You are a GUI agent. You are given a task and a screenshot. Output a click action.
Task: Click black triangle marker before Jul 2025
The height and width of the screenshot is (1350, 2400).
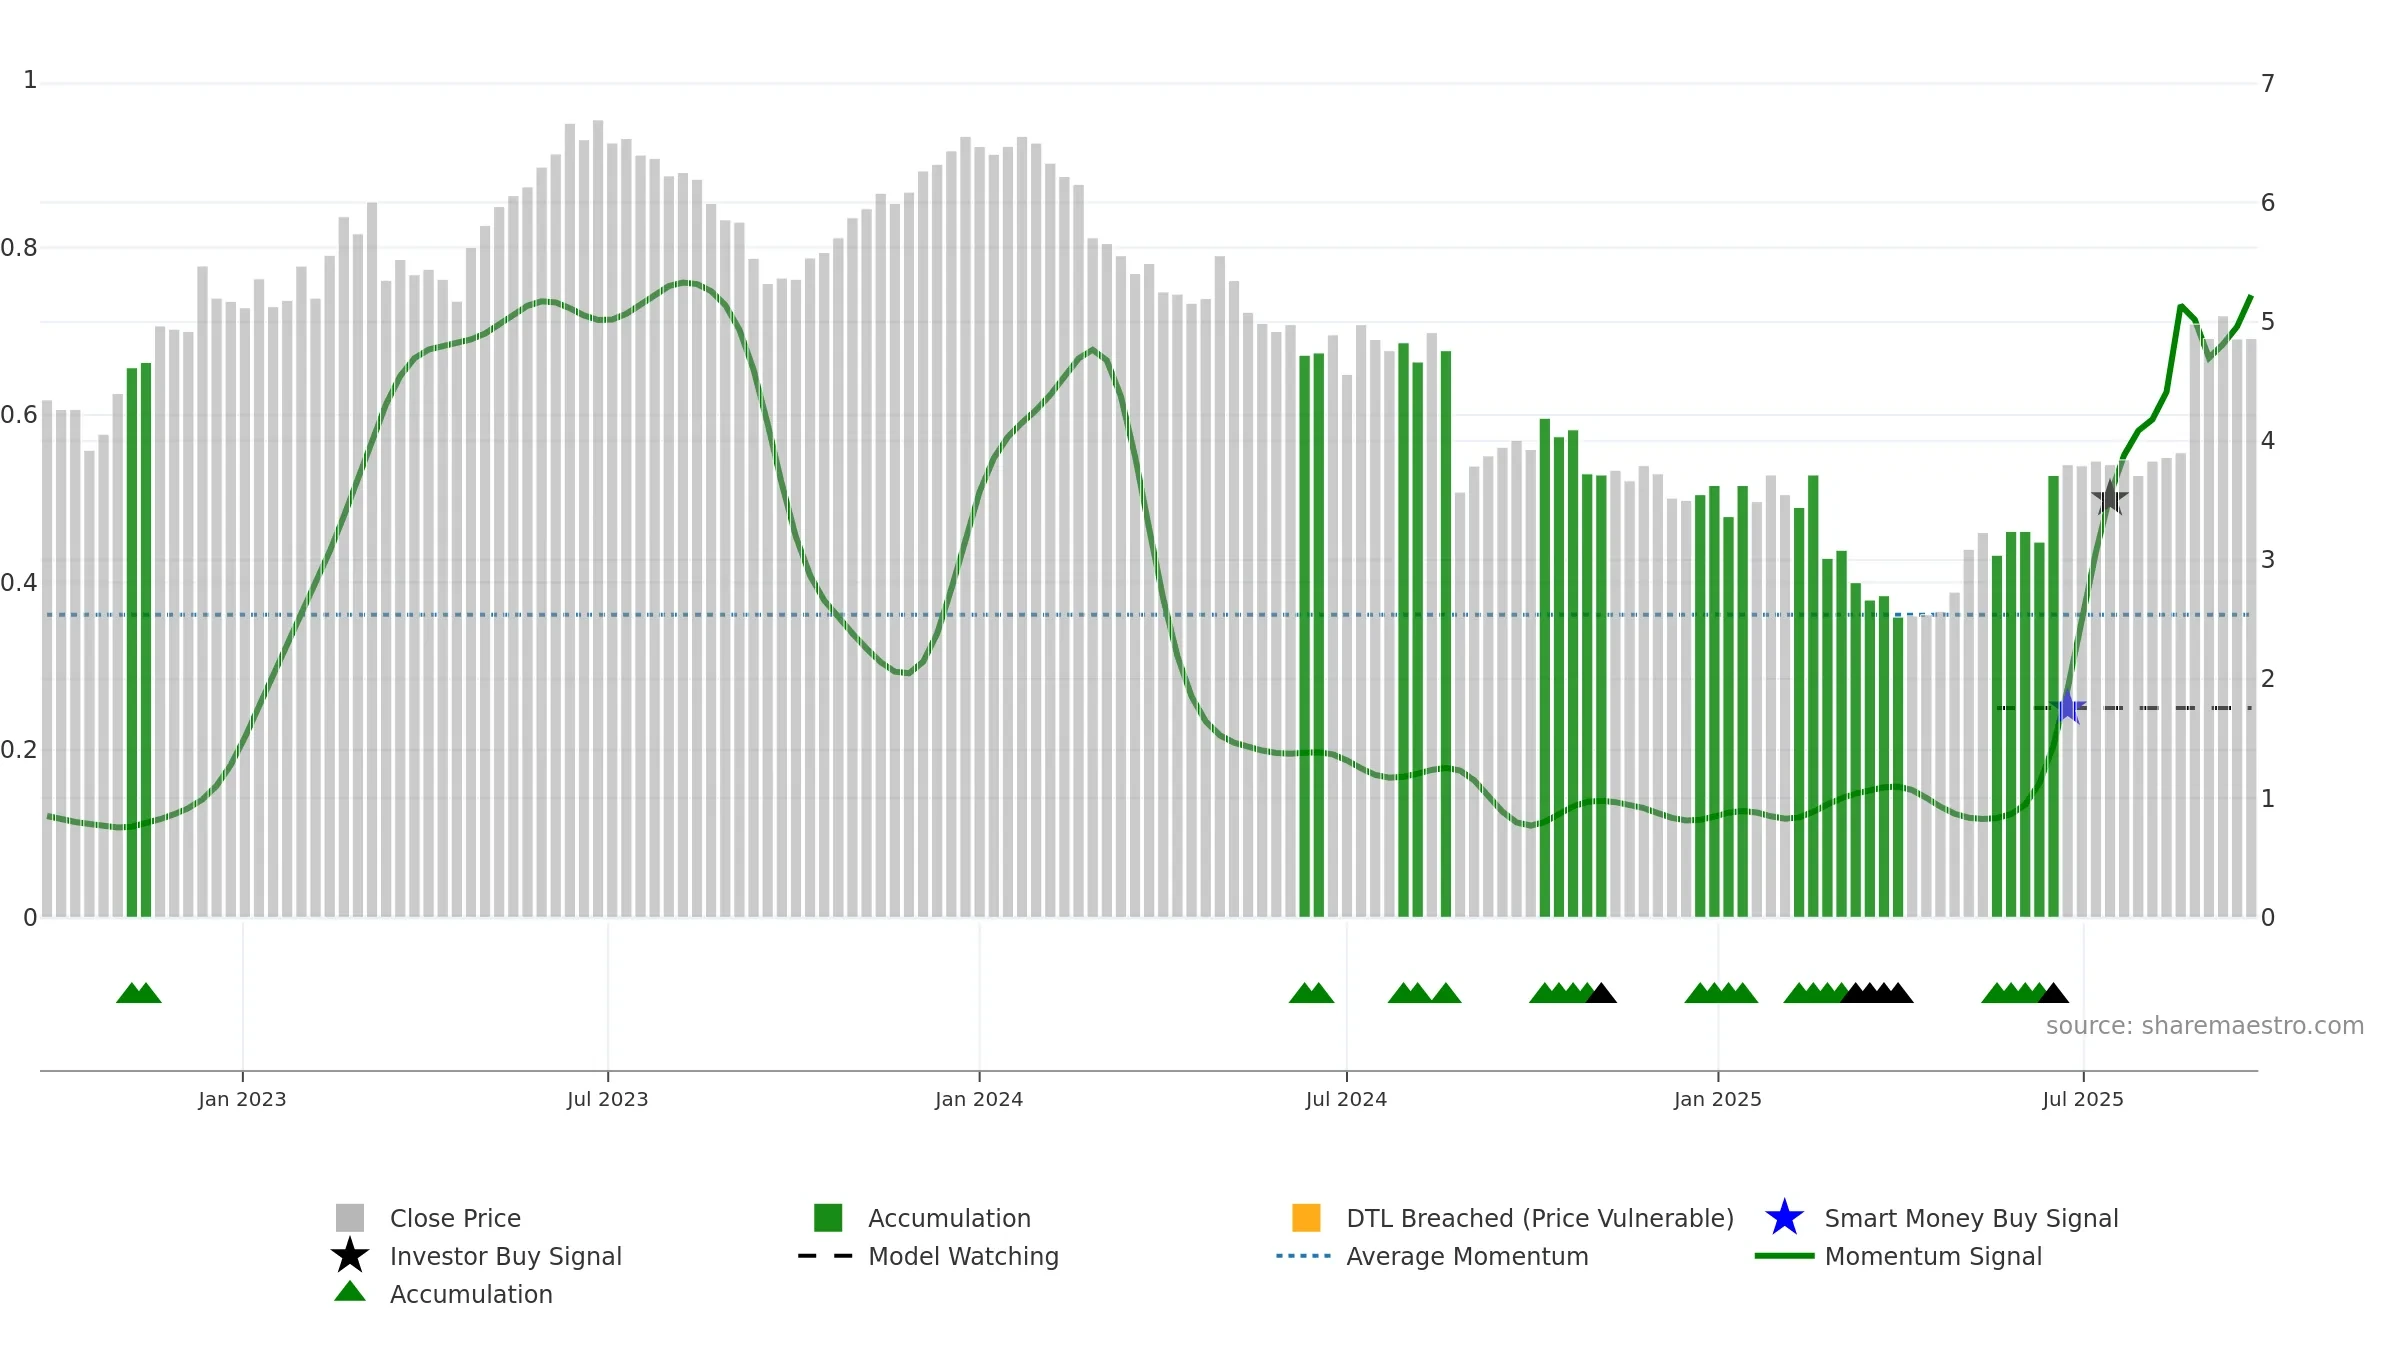click(x=2053, y=993)
